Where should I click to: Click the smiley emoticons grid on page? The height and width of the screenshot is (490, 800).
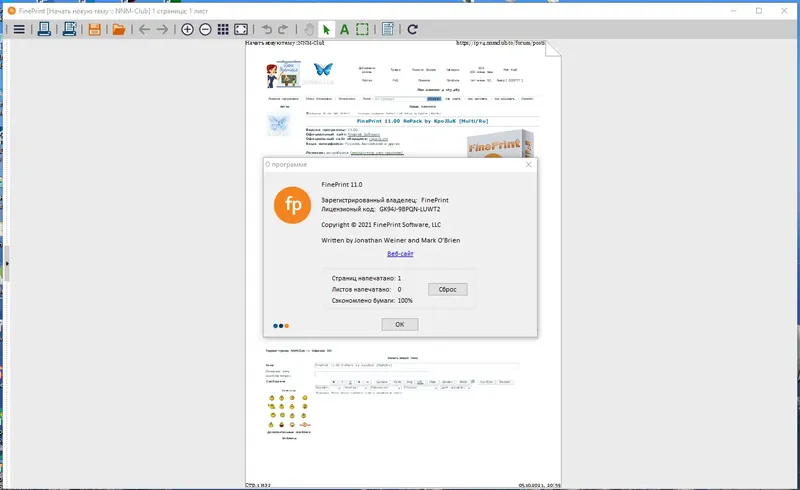289,411
